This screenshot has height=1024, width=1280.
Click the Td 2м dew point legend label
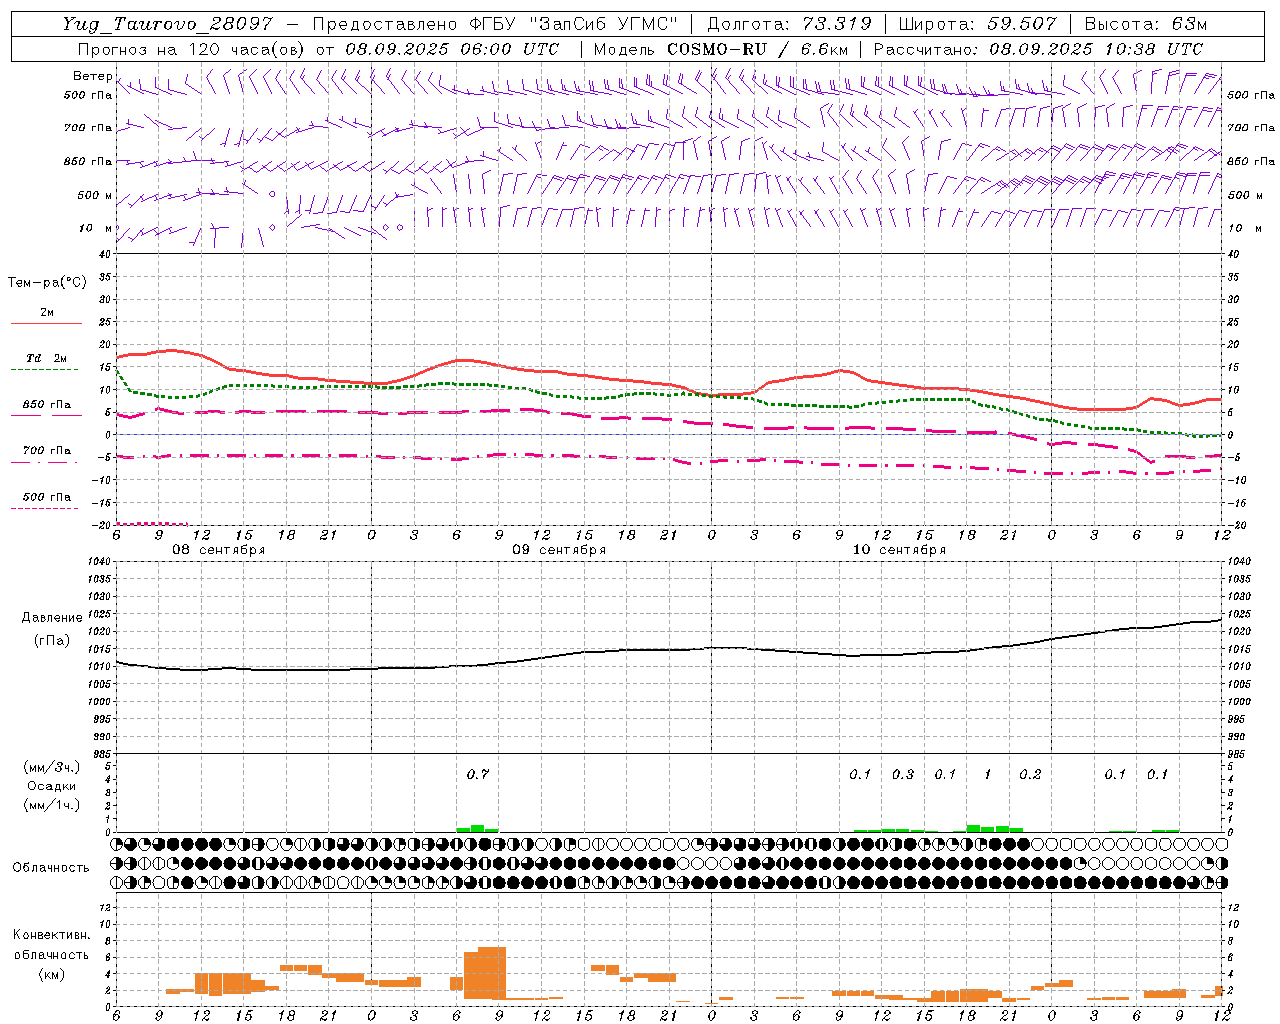[x=47, y=358]
